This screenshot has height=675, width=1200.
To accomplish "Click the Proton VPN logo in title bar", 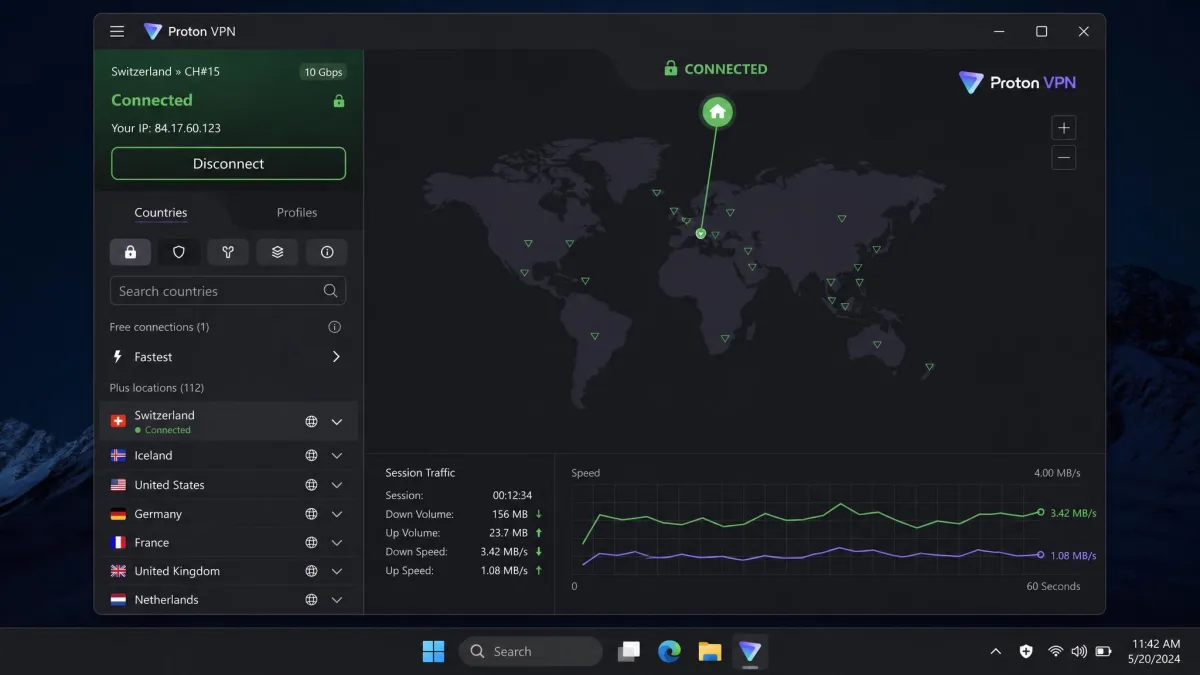I will click(x=152, y=31).
